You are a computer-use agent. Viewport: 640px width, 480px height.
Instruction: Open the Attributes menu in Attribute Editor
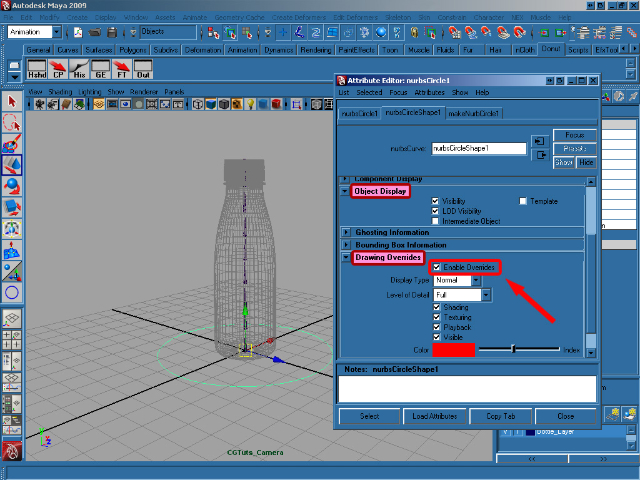[430, 92]
